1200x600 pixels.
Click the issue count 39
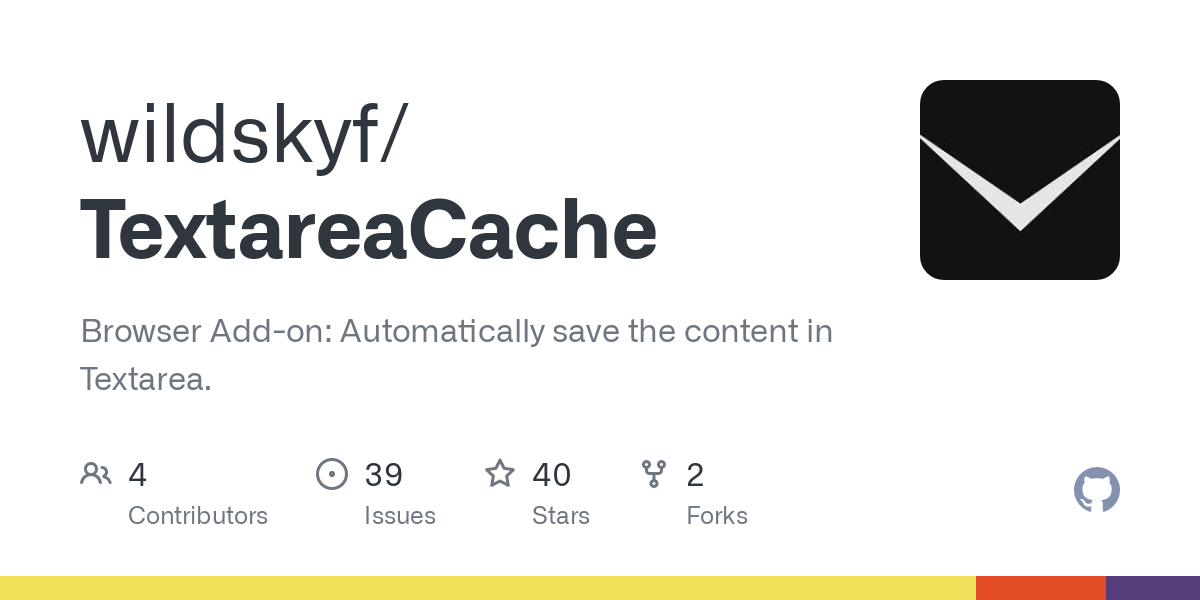point(384,475)
